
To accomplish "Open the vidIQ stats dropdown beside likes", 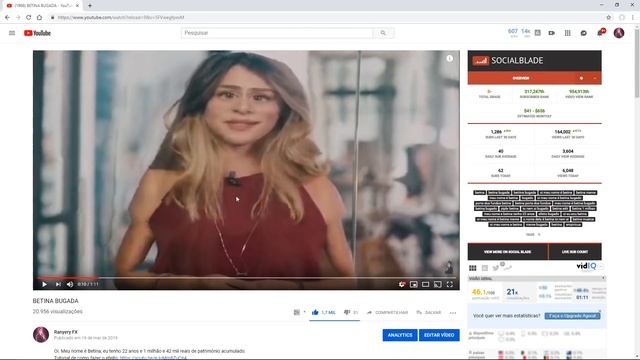I will [299, 312].
